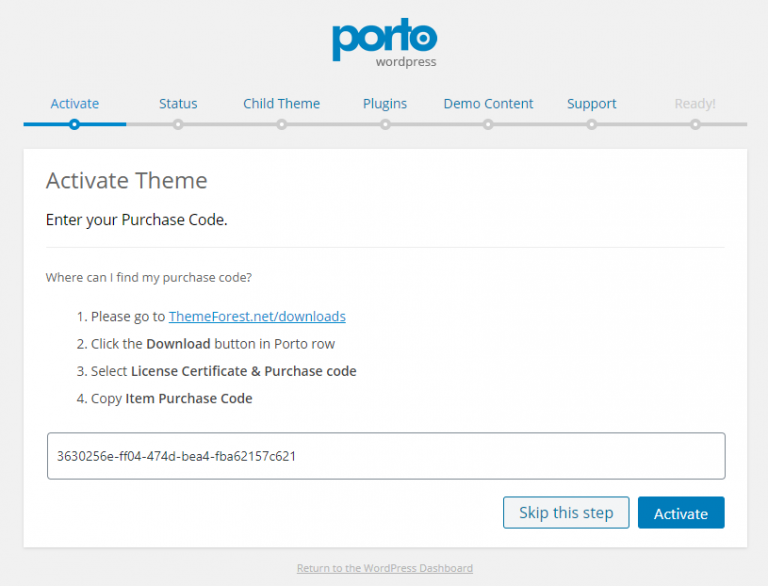Click the Porto WordPress logo
This screenshot has width=768, height=586.
(x=384, y=43)
